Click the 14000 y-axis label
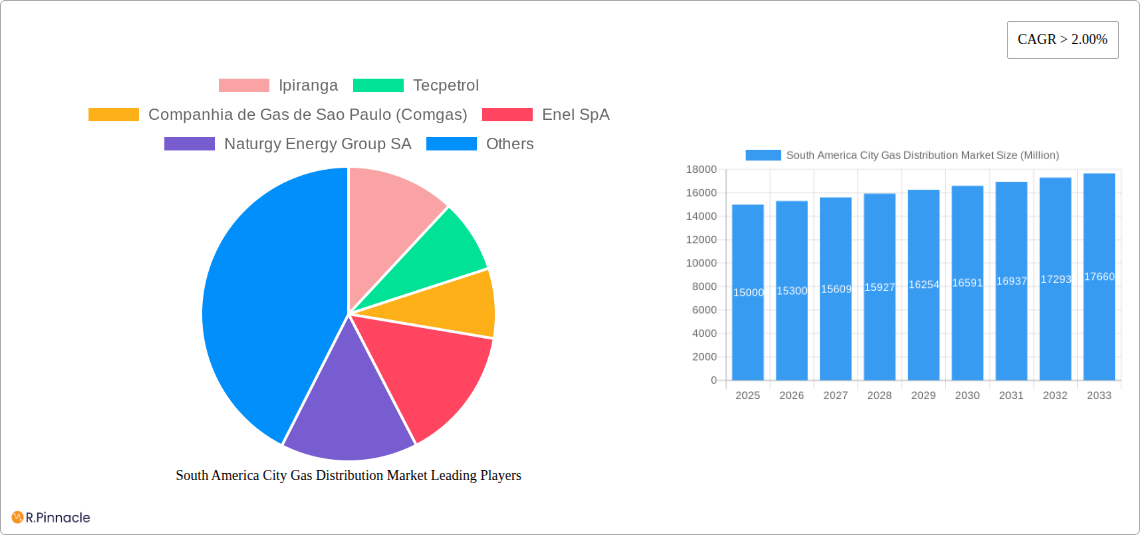Viewport: 1140px width, 535px height. (x=702, y=217)
